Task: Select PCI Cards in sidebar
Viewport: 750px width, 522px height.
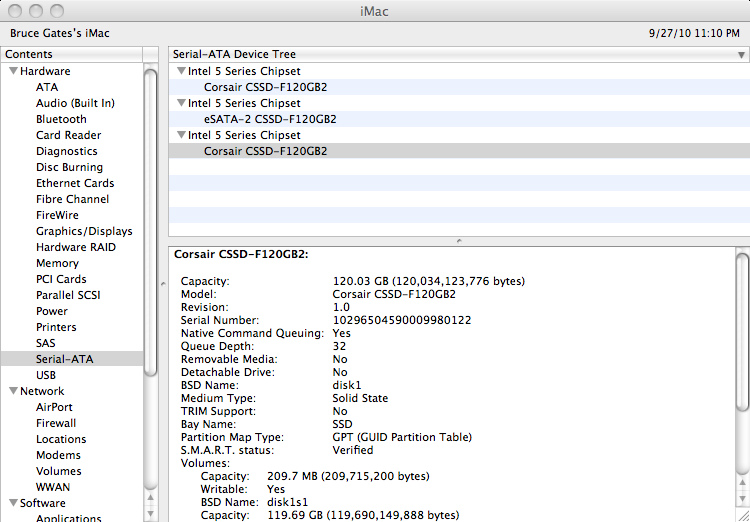Action: pos(61,279)
